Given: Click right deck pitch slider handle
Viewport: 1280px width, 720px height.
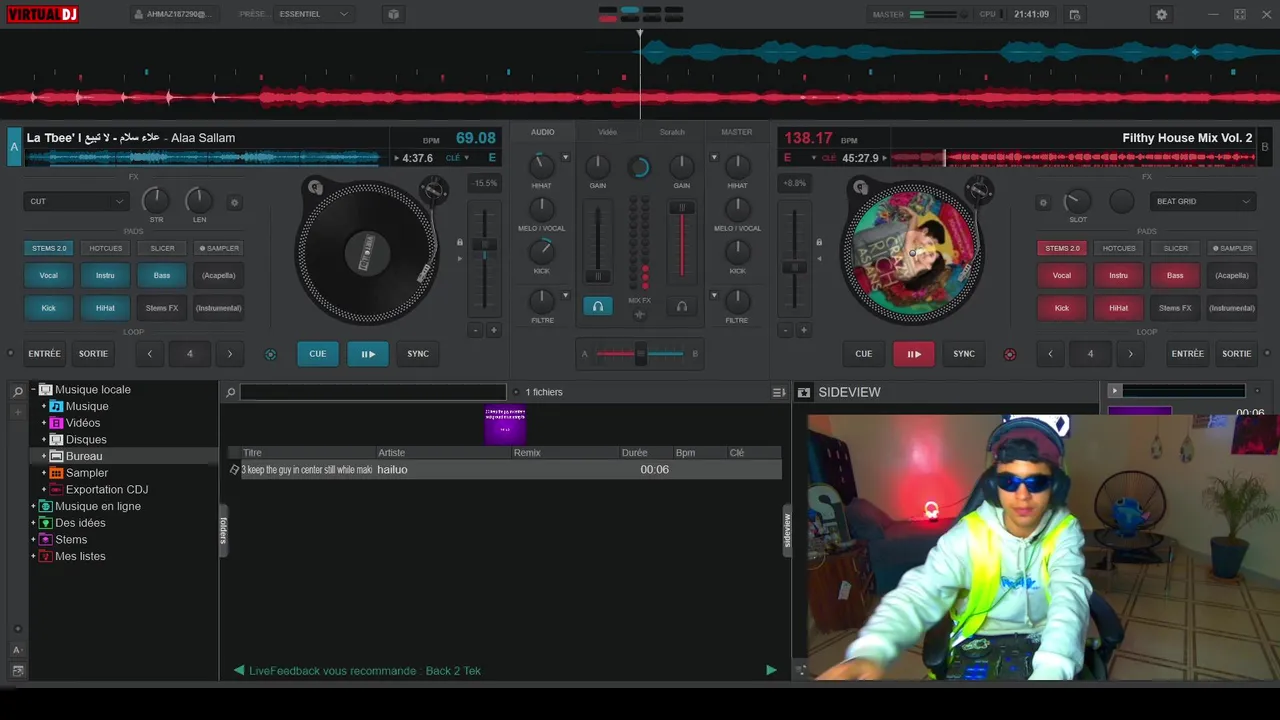Looking at the screenshot, I should [794, 267].
